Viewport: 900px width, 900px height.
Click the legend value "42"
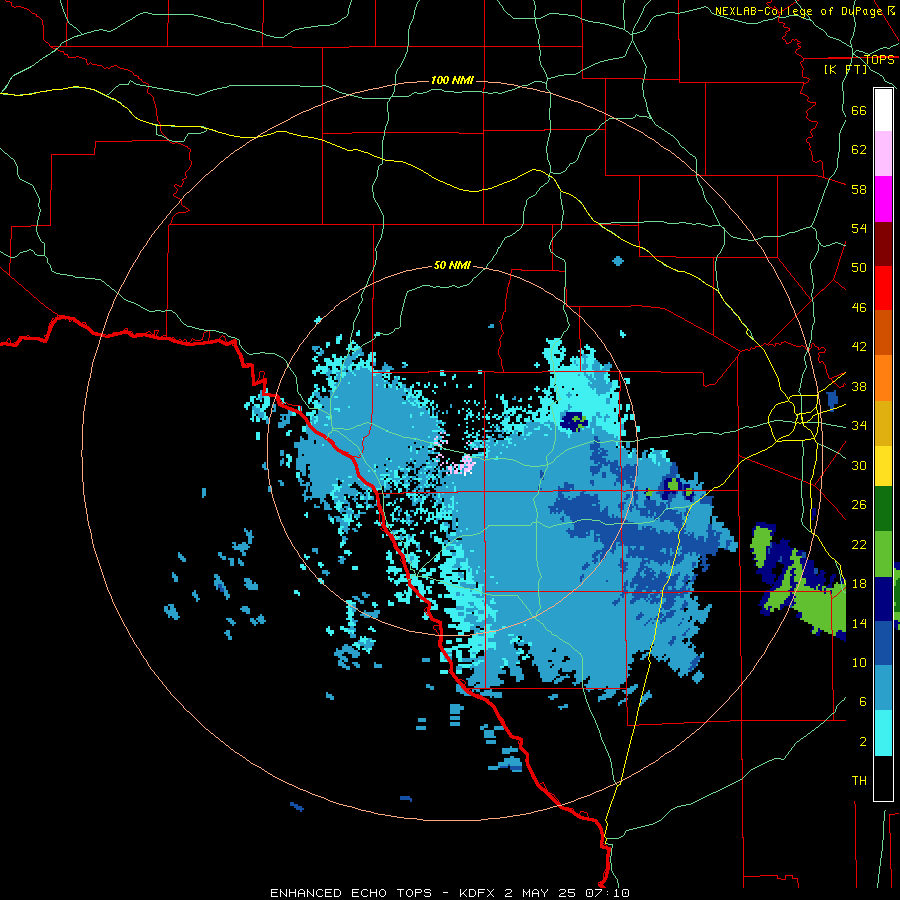click(859, 346)
